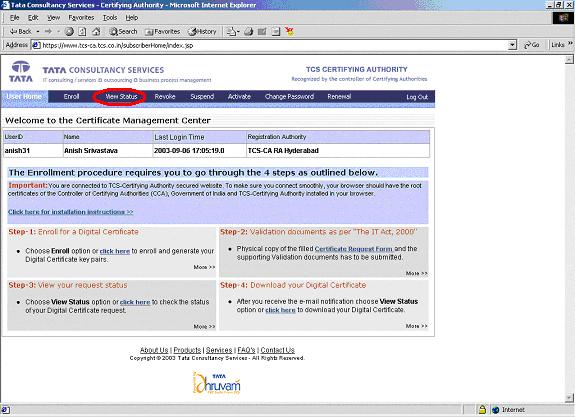Click the TCS-CA RA Hyderabad cell
The width and height of the screenshot is (575, 418).
click(338, 151)
